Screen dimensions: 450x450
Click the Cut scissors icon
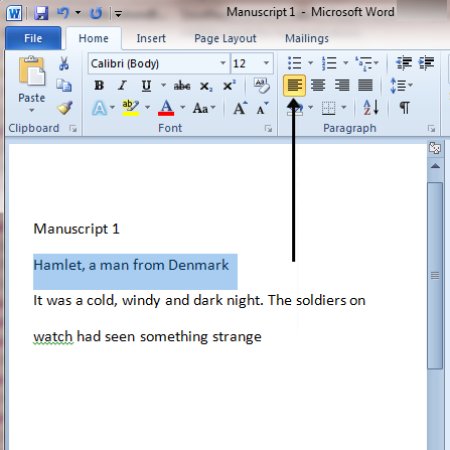(x=64, y=63)
